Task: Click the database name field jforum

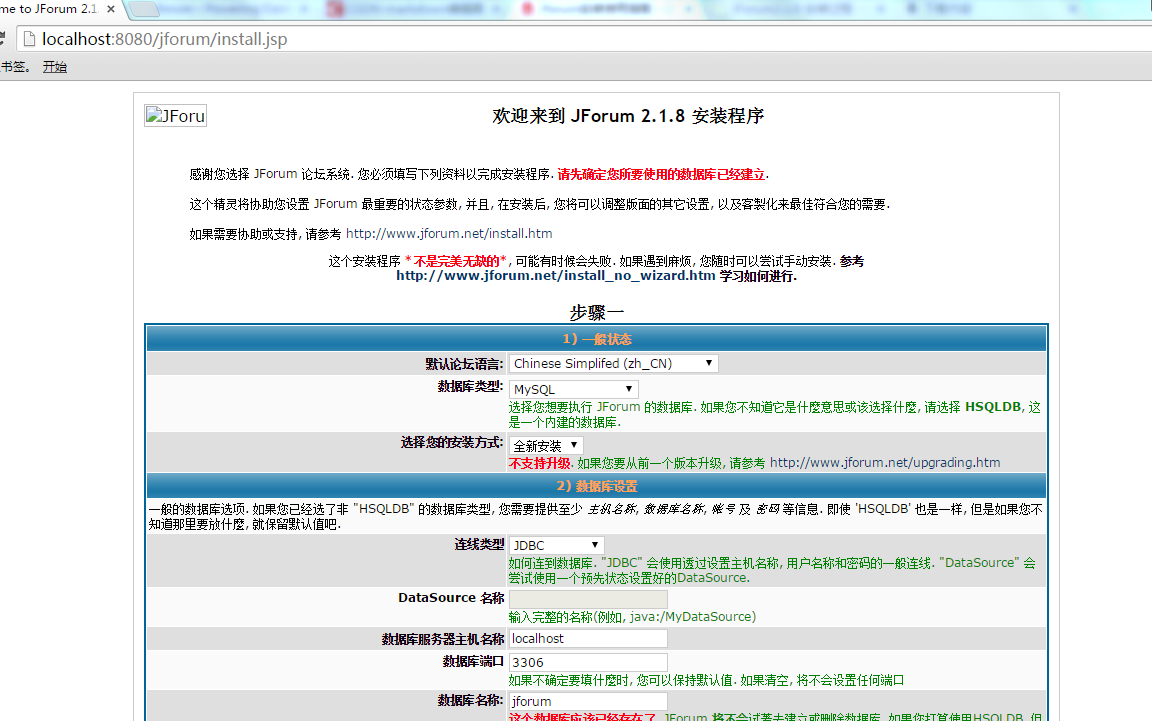Action: [x=588, y=701]
